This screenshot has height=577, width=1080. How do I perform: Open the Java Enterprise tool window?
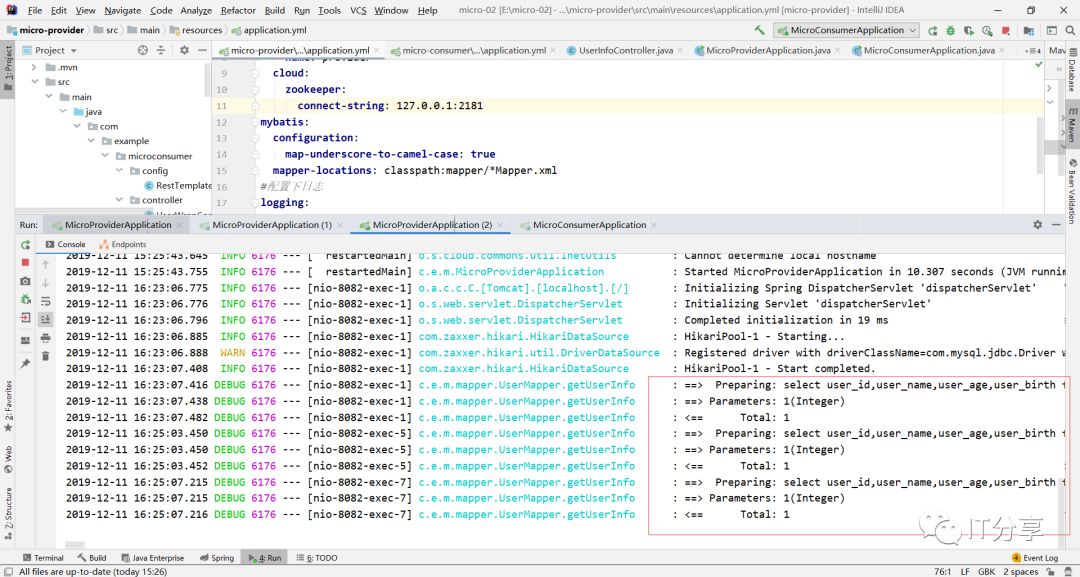pyautogui.click(x=152, y=558)
